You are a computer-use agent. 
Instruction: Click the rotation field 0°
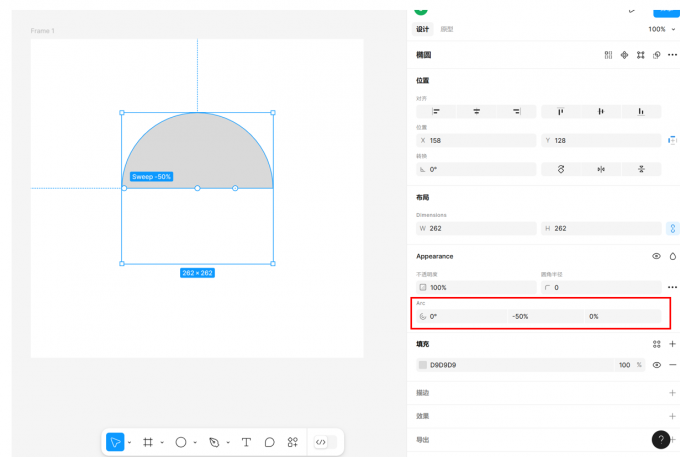476,169
